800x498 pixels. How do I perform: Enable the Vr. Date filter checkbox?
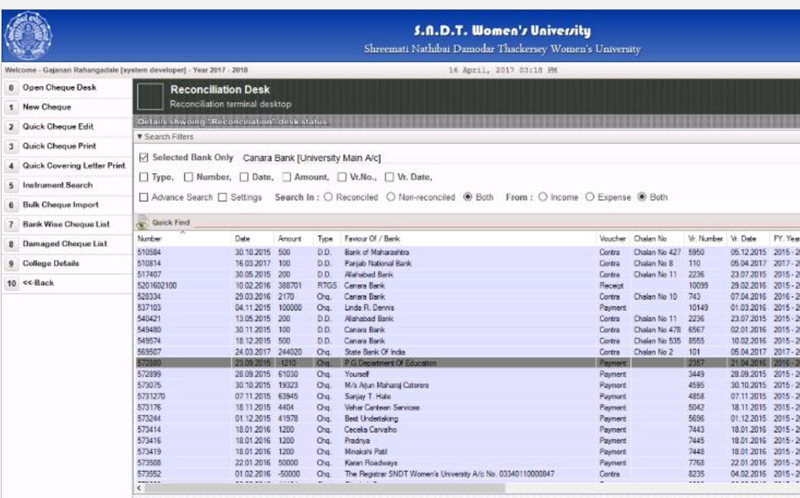[389, 177]
